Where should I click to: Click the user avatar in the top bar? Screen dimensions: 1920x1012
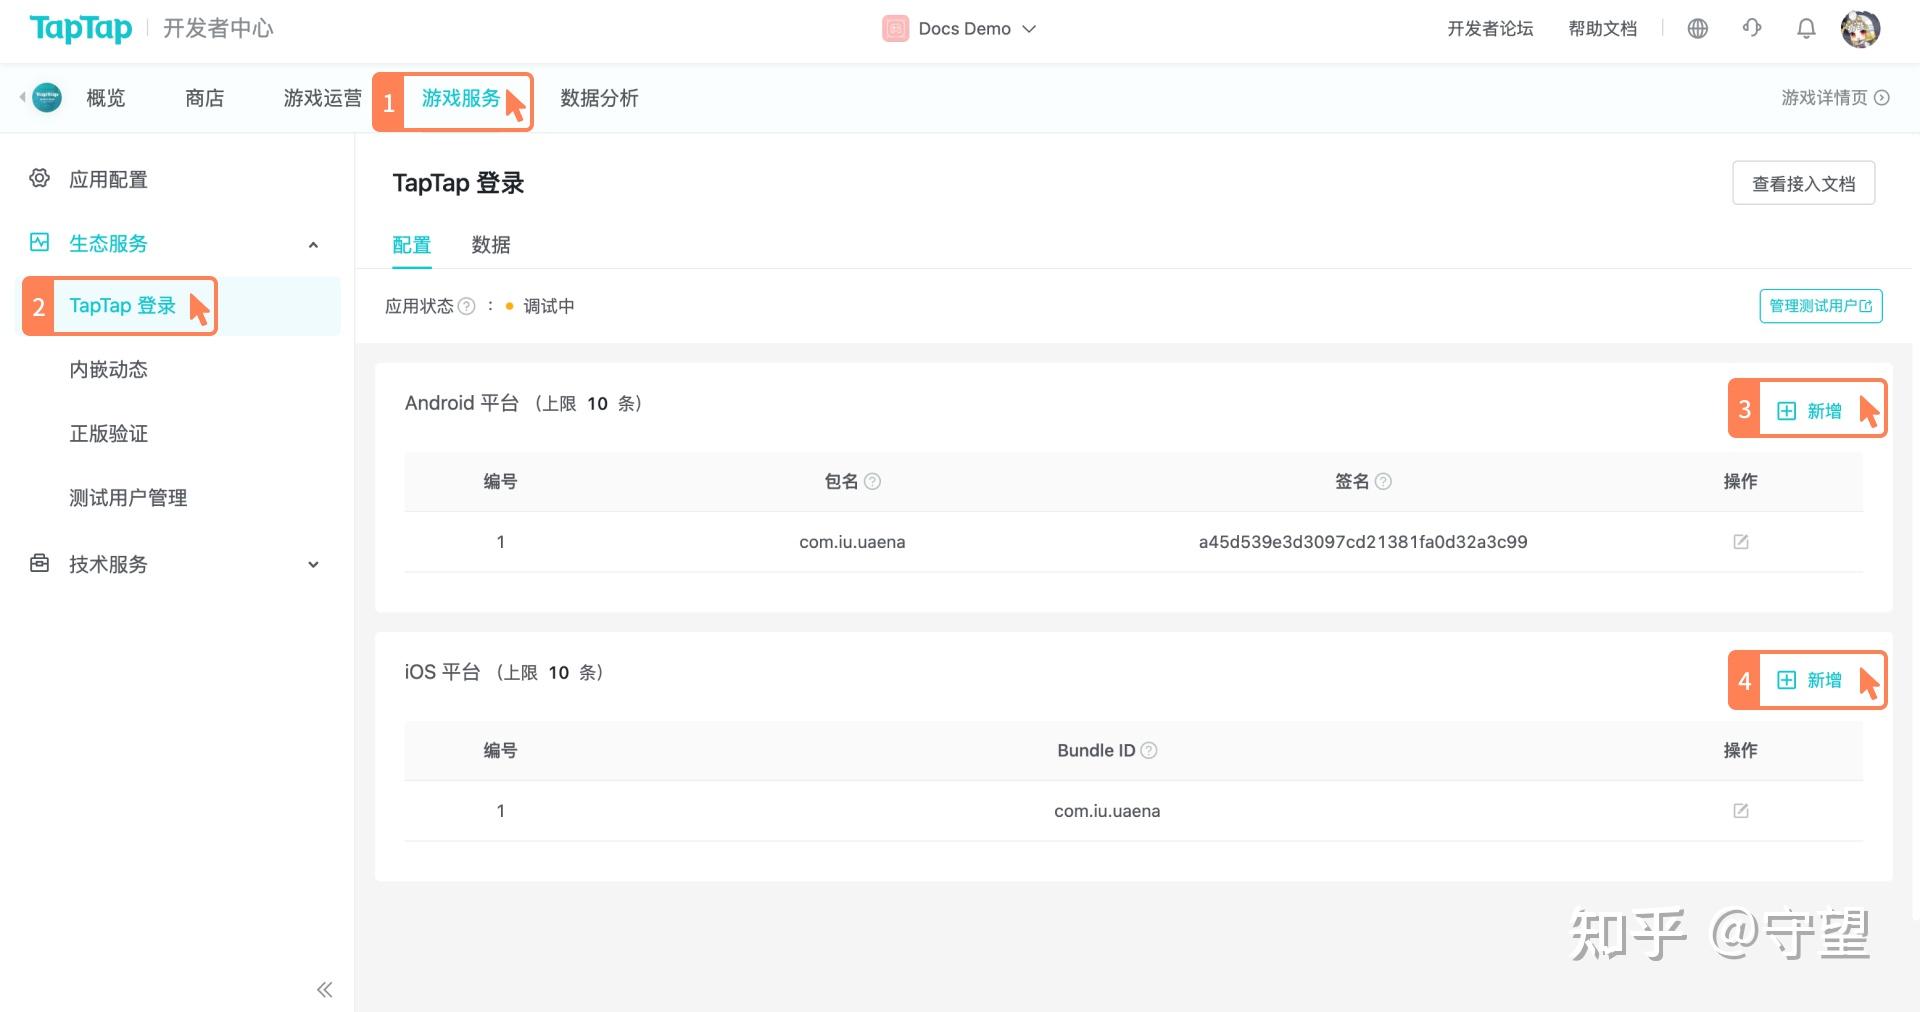coord(1861,28)
